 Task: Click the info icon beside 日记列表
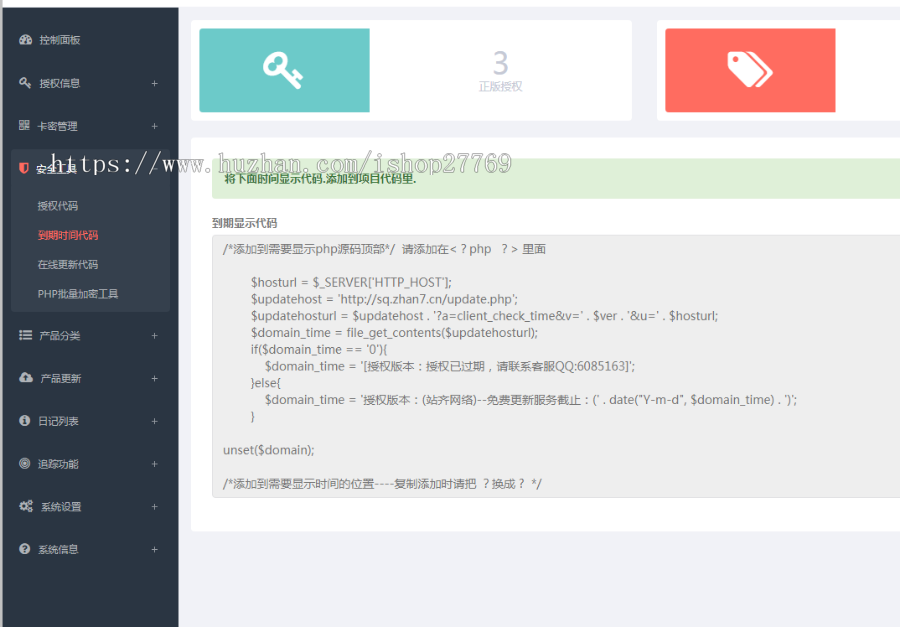(x=25, y=421)
